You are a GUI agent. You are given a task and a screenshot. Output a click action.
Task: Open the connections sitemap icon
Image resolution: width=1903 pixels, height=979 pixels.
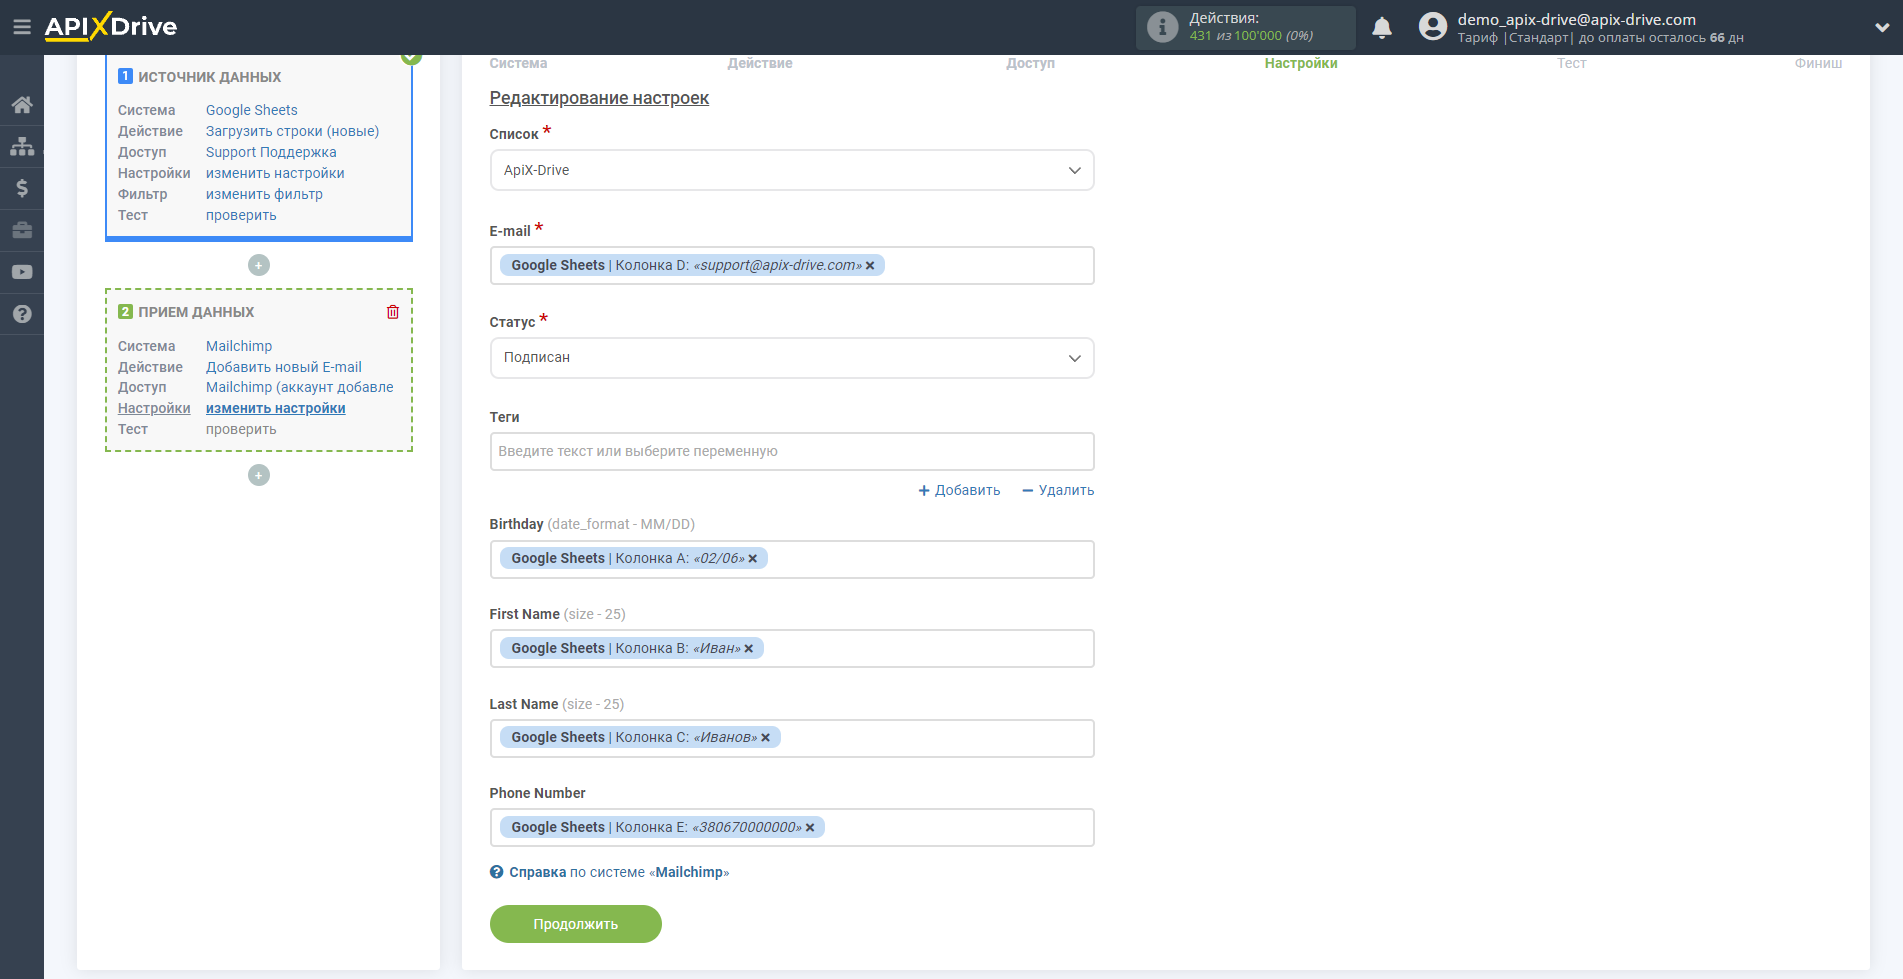[x=22, y=147]
